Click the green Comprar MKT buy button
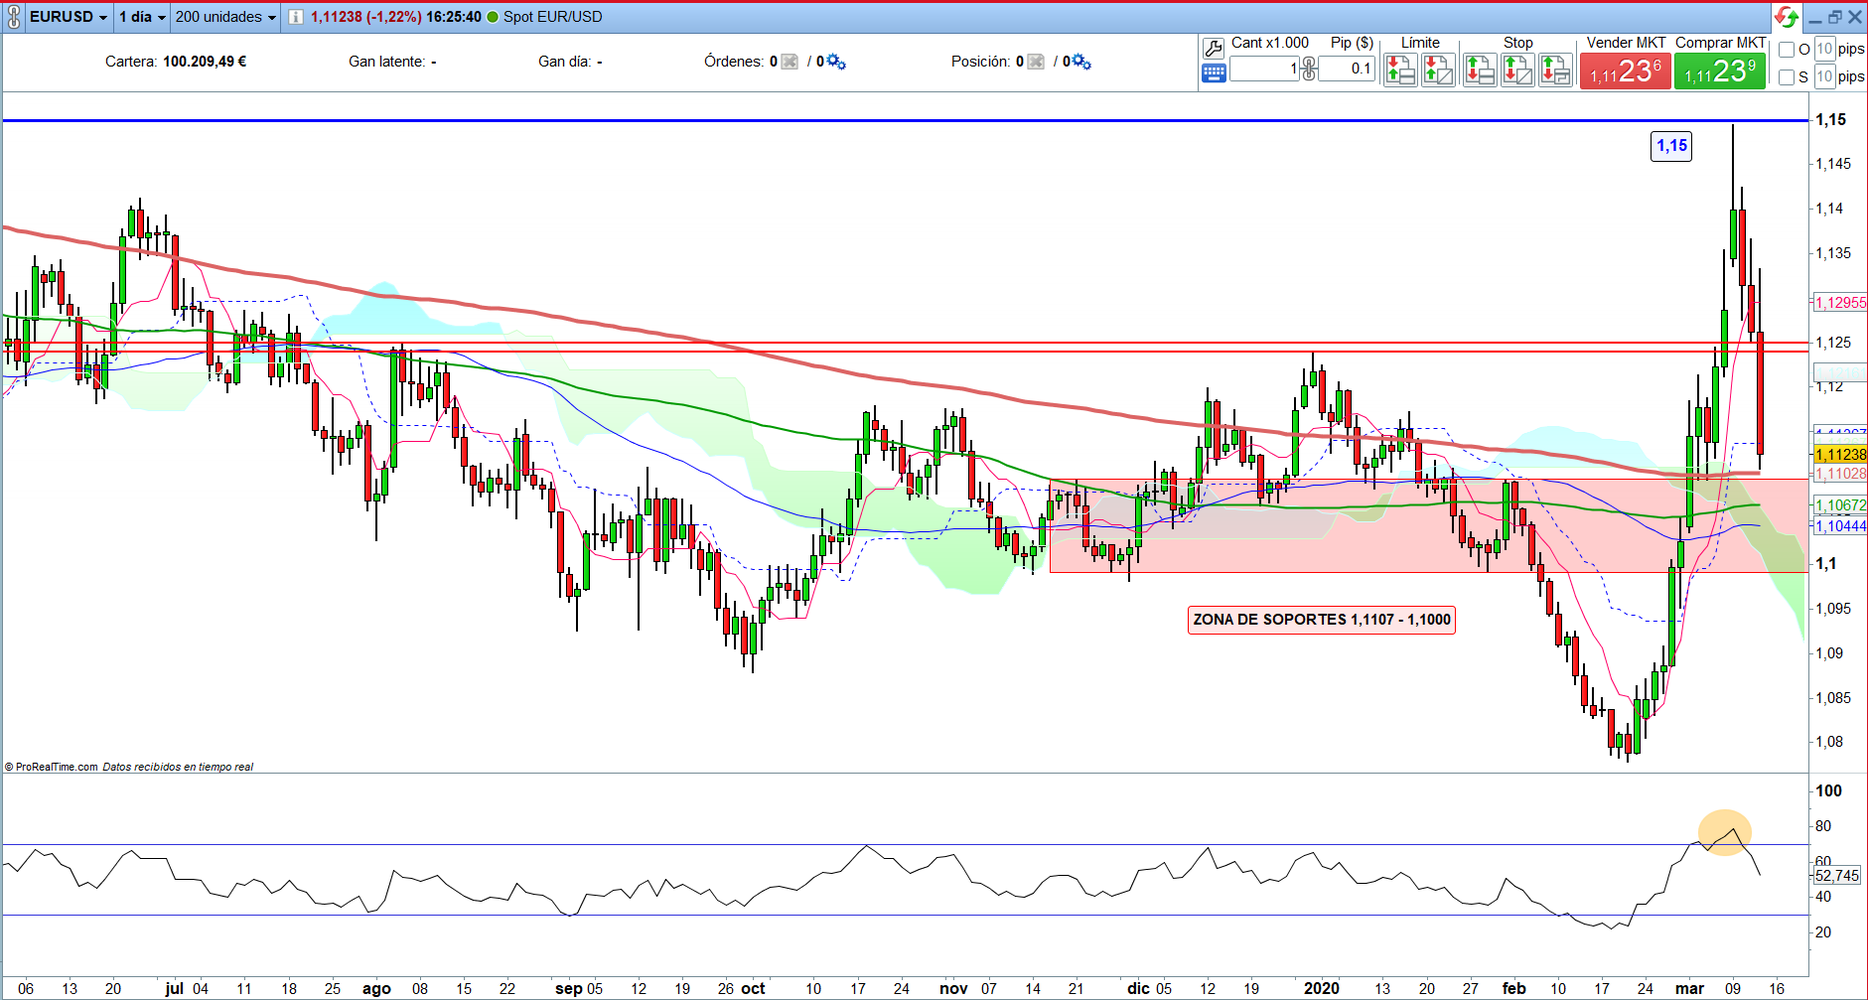The width and height of the screenshot is (1868, 1000). coord(1720,71)
